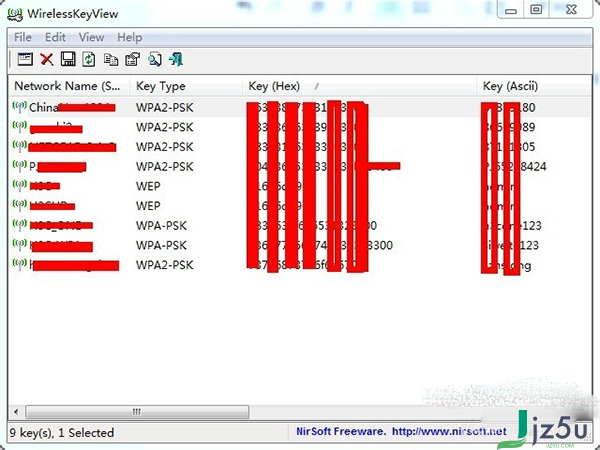Open the Help menu
600x450 pixels.
[x=130, y=37]
